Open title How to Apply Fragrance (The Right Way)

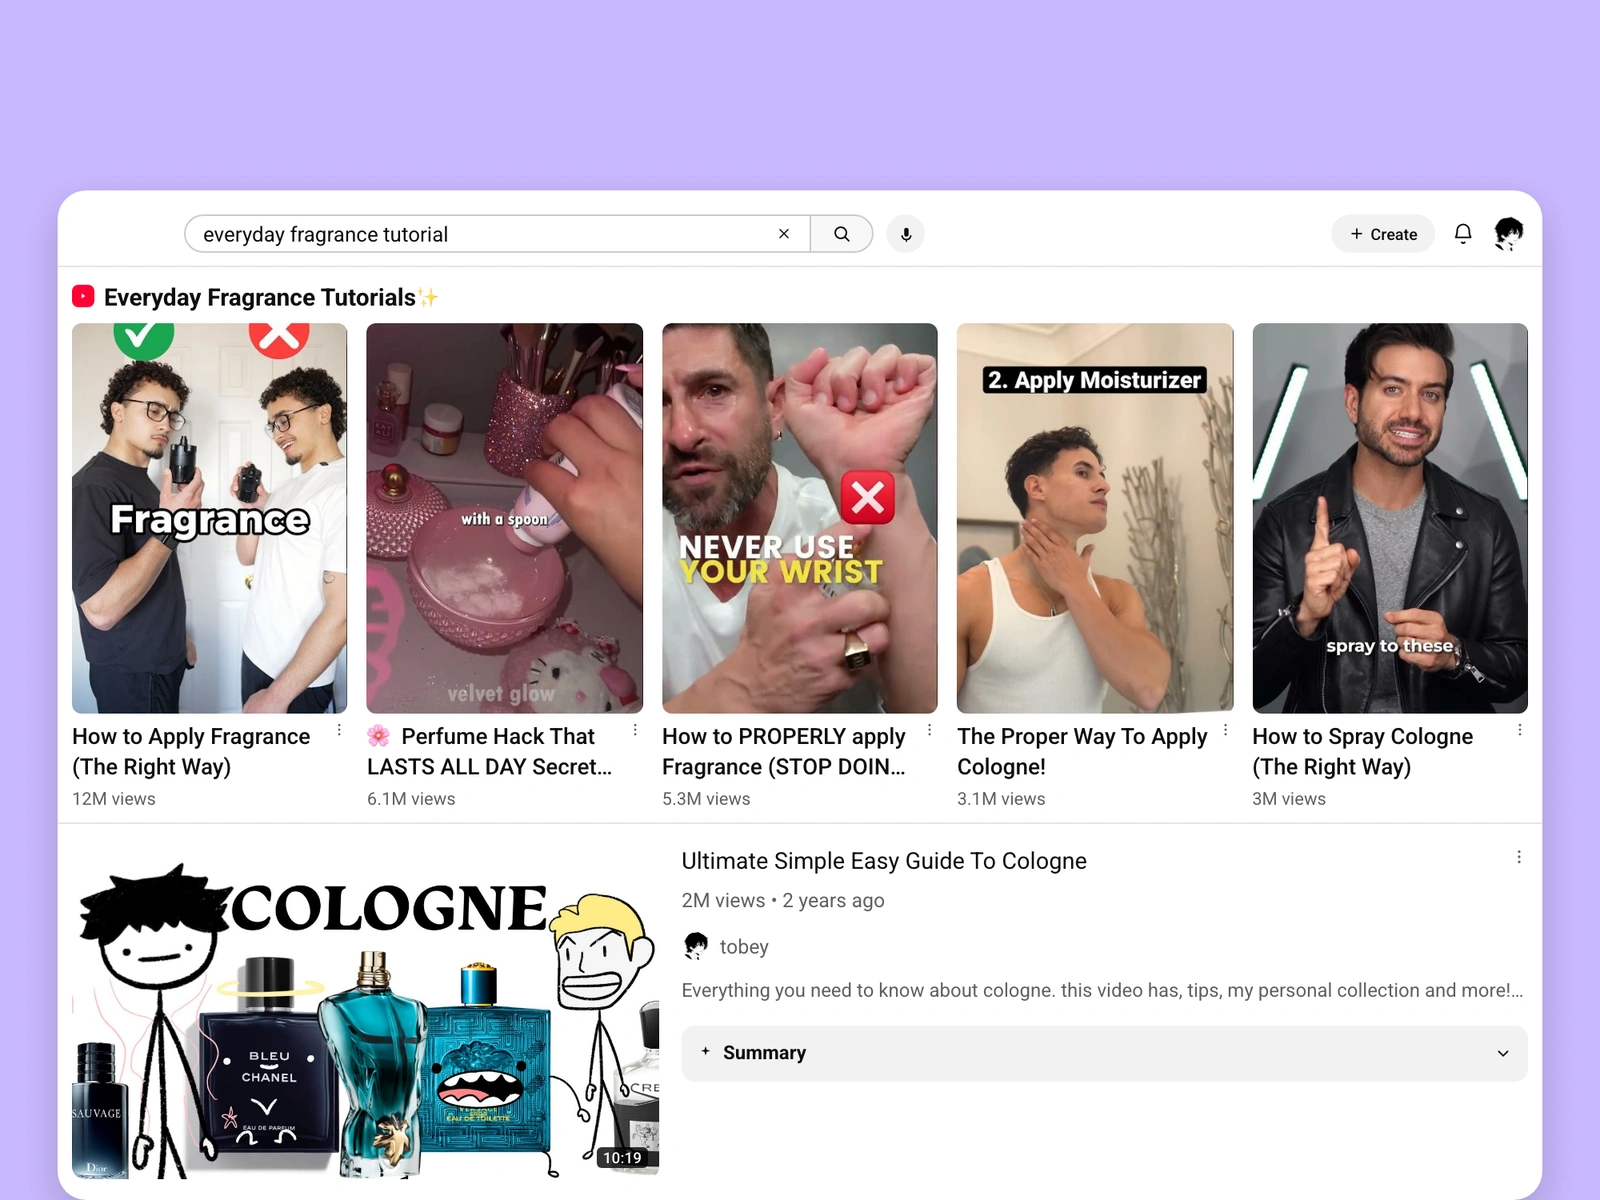pyautogui.click(x=191, y=752)
